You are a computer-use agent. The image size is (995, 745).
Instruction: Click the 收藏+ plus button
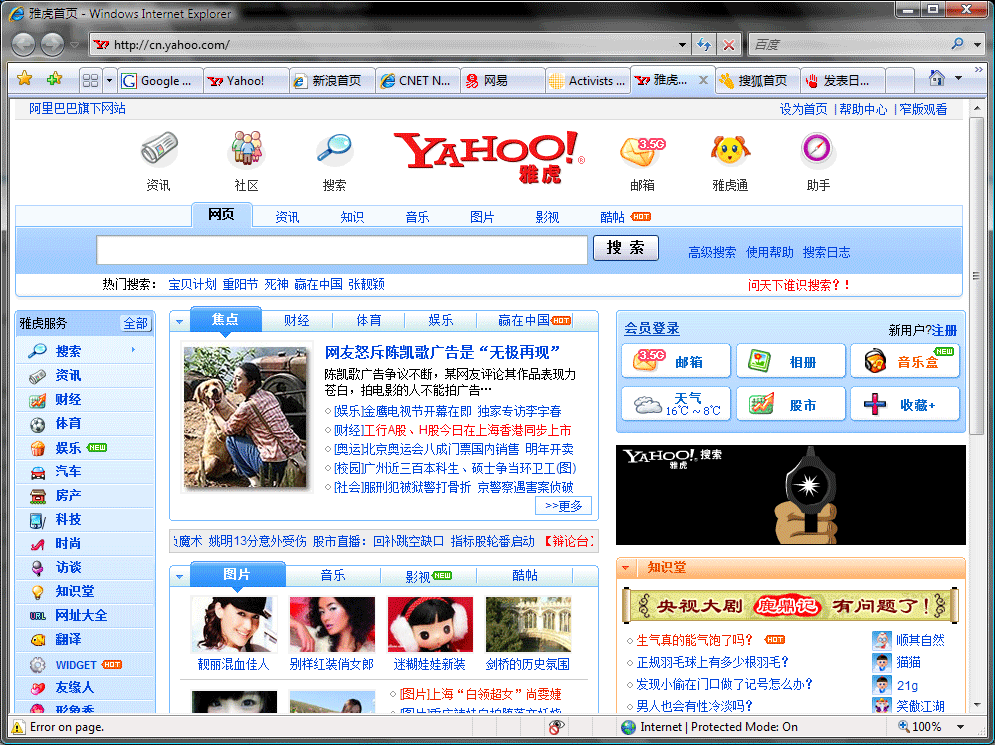click(905, 404)
